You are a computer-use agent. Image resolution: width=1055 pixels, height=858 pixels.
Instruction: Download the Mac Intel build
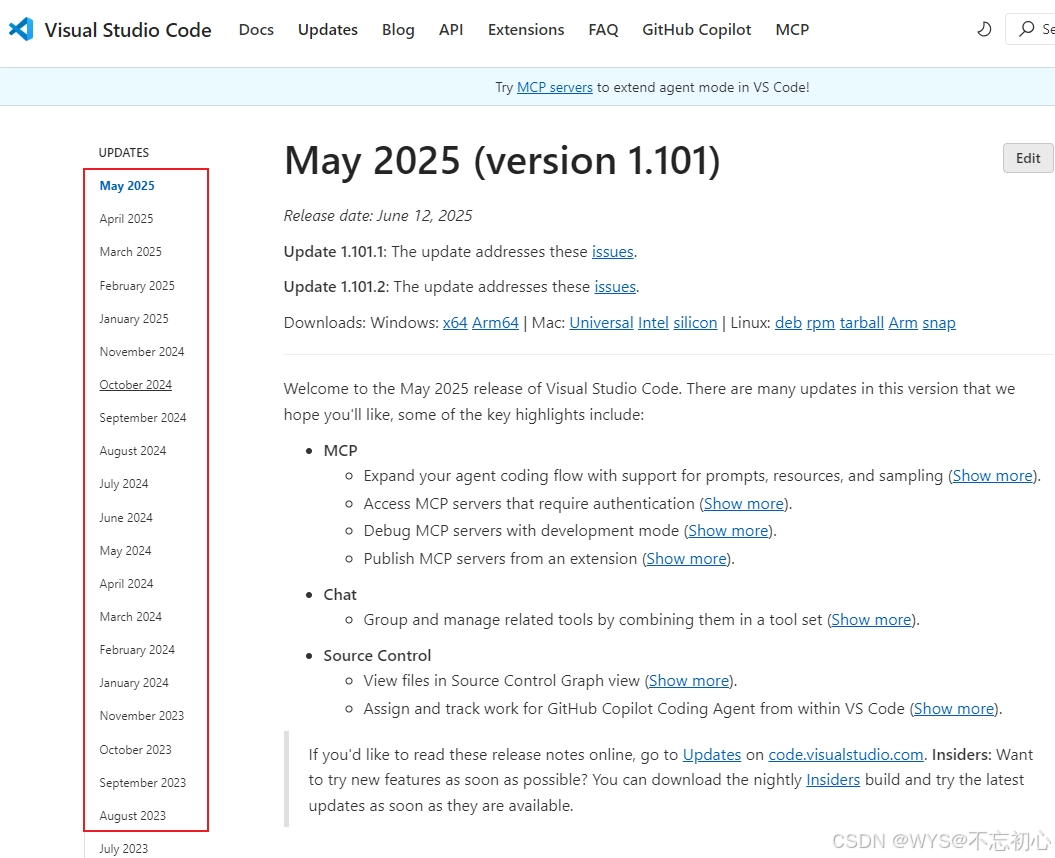(x=653, y=323)
